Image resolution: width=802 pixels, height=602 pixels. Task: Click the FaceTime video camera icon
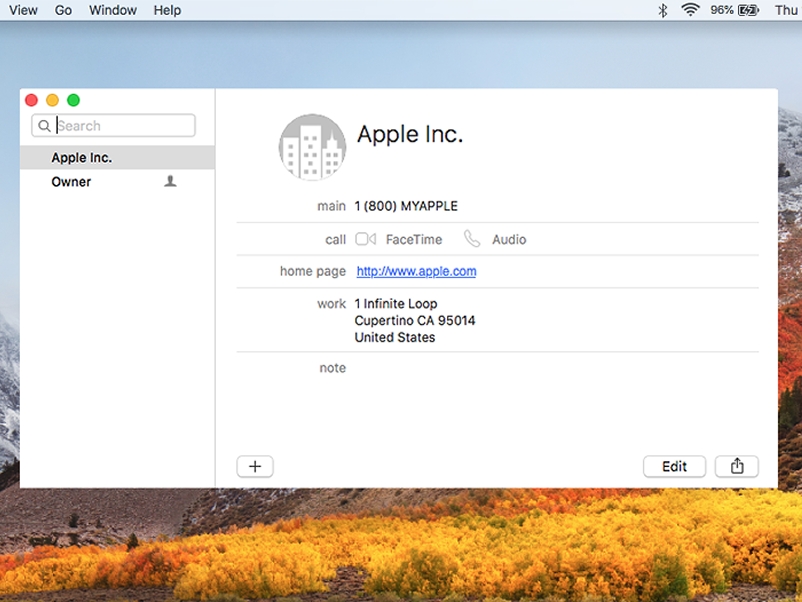[x=366, y=239]
